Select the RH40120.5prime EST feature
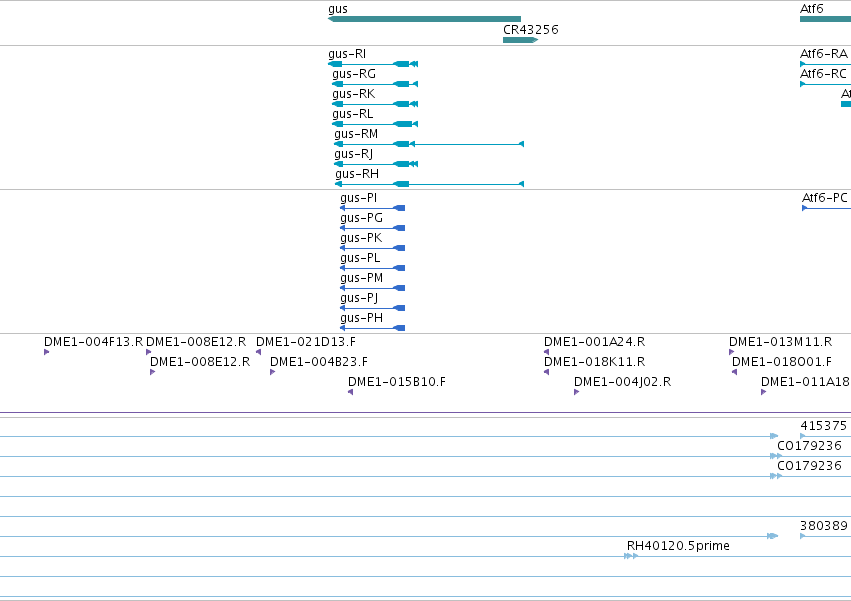The height and width of the screenshot is (601, 851). pyautogui.click(x=631, y=556)
